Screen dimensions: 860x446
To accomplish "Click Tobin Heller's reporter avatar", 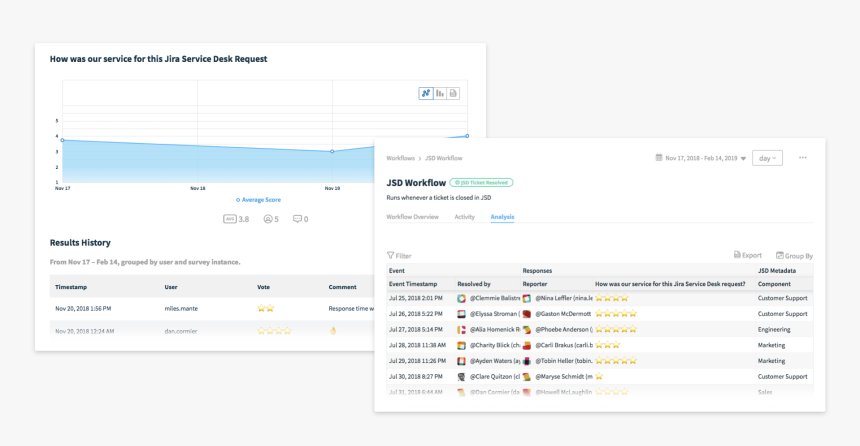I will pos(527,361).
